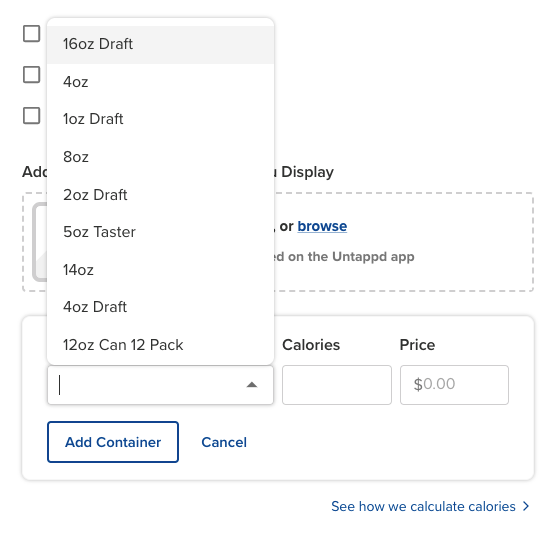550x535 pixels.
Task: Toggle the second checkbox in the list
Action: click(32, 75)
